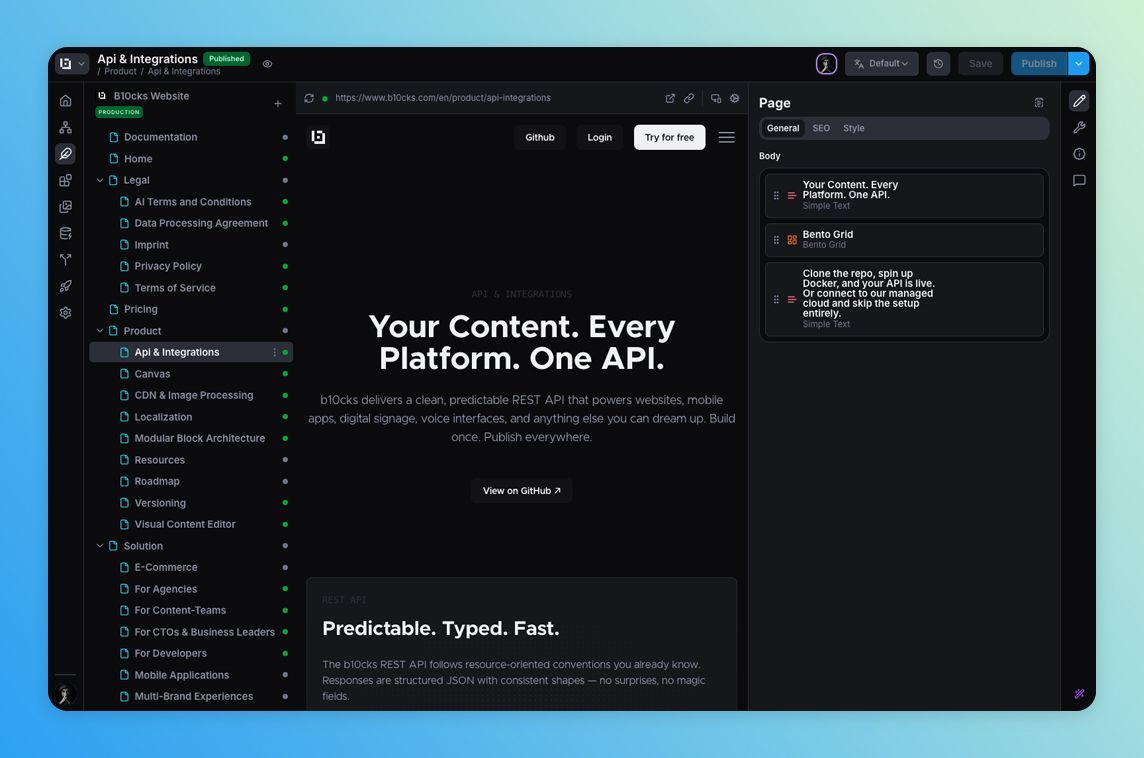Image resolution: width=1144 pixels, height=758 pixels.
Task: Open the workspace logo dropdown
Action: (72, 63)
